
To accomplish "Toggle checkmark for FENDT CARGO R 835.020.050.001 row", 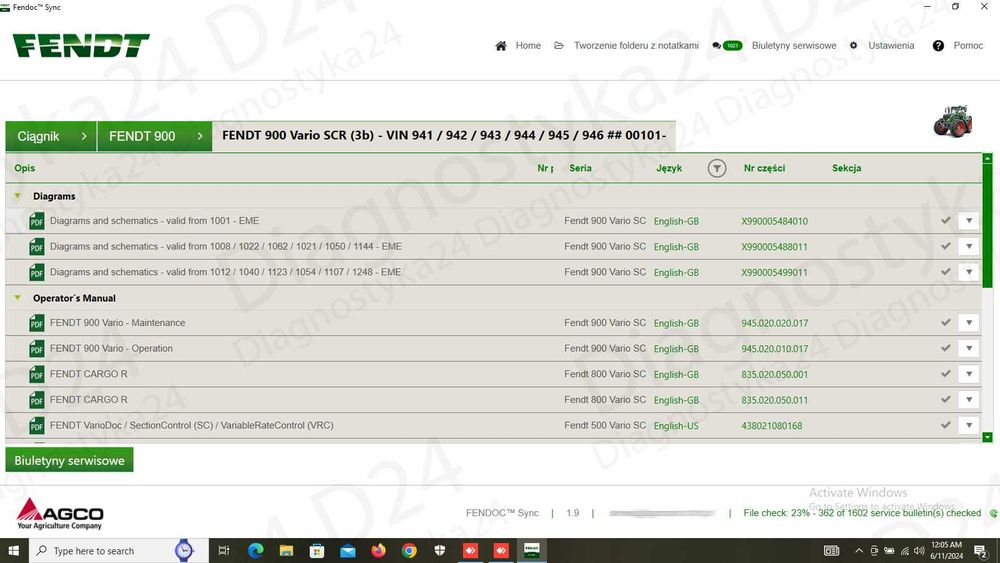I will (x=945, y=374).
